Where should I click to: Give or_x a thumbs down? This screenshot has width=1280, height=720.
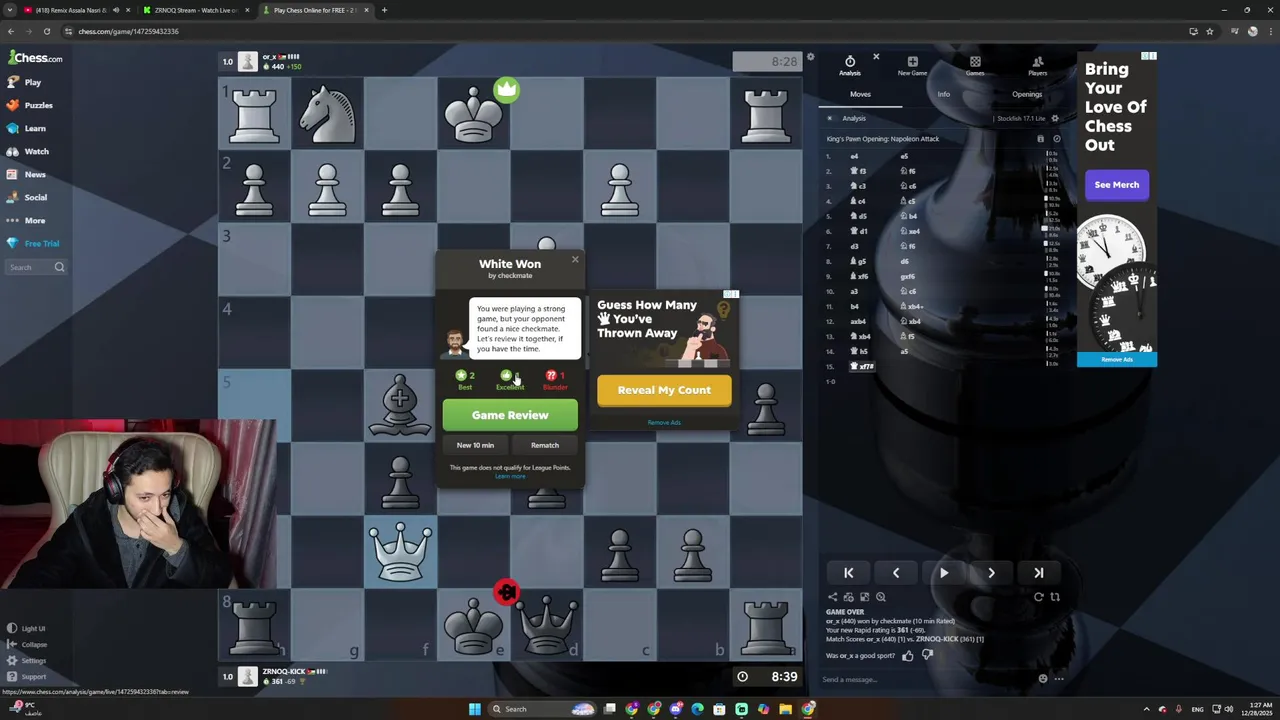tap(927, 655)
